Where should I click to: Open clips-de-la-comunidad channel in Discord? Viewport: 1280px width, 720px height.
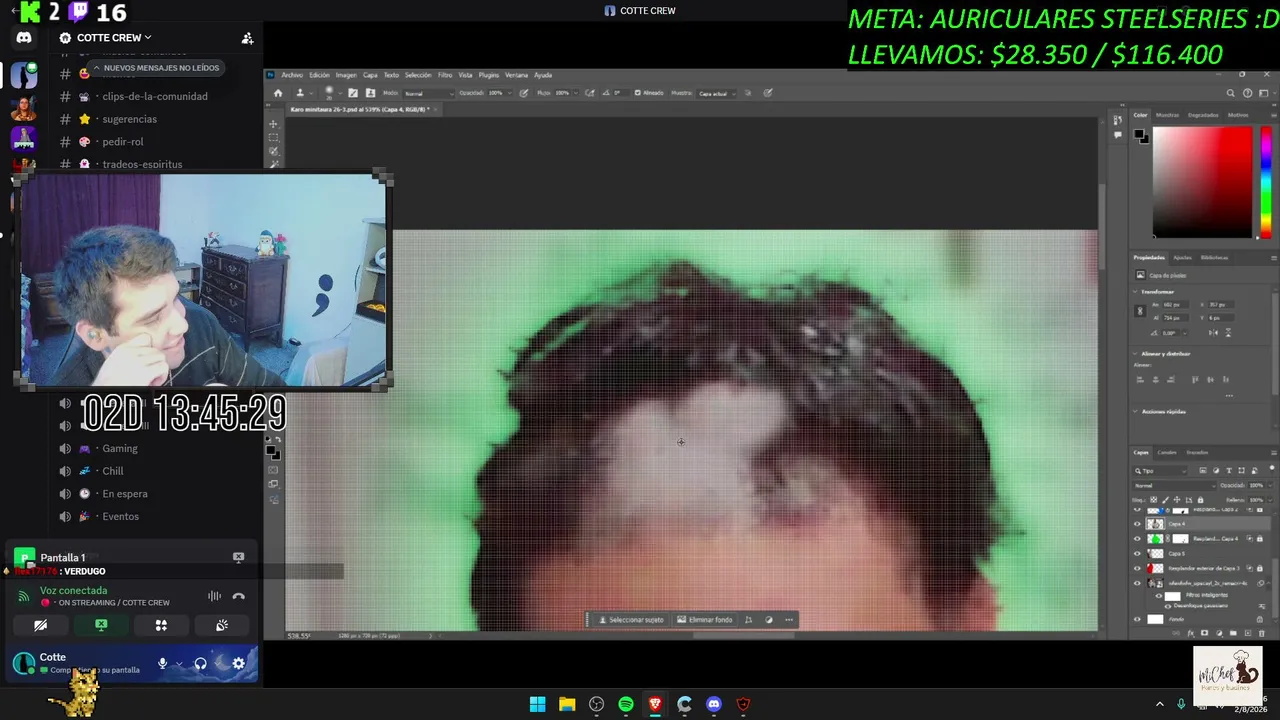(155, 96)
